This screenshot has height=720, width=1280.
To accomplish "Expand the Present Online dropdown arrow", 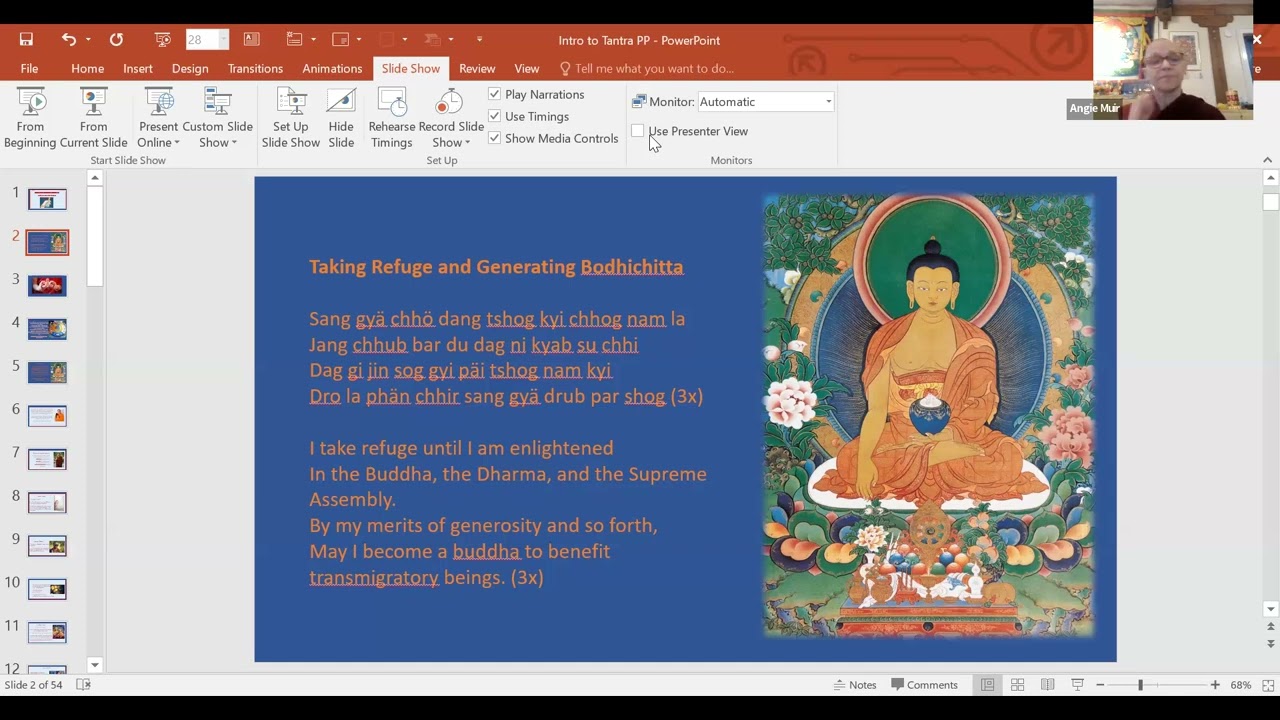I will [x=177, y=143].
